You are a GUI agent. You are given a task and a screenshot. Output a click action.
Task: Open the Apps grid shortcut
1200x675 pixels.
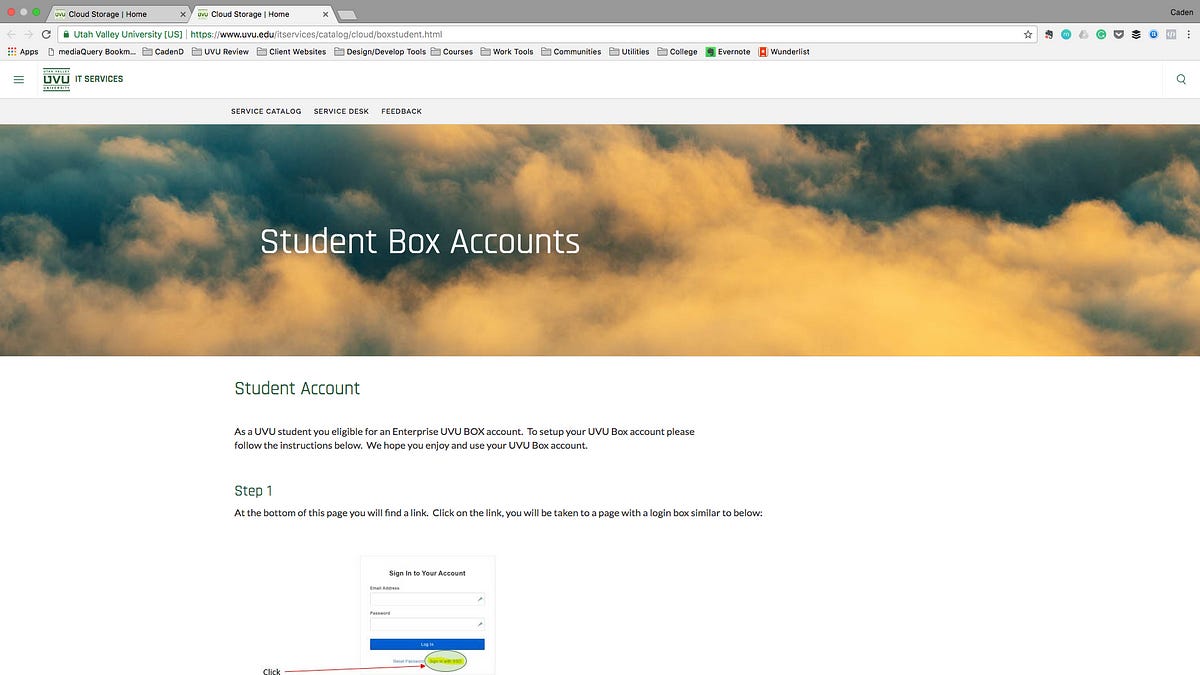click(x=23, y=52)
